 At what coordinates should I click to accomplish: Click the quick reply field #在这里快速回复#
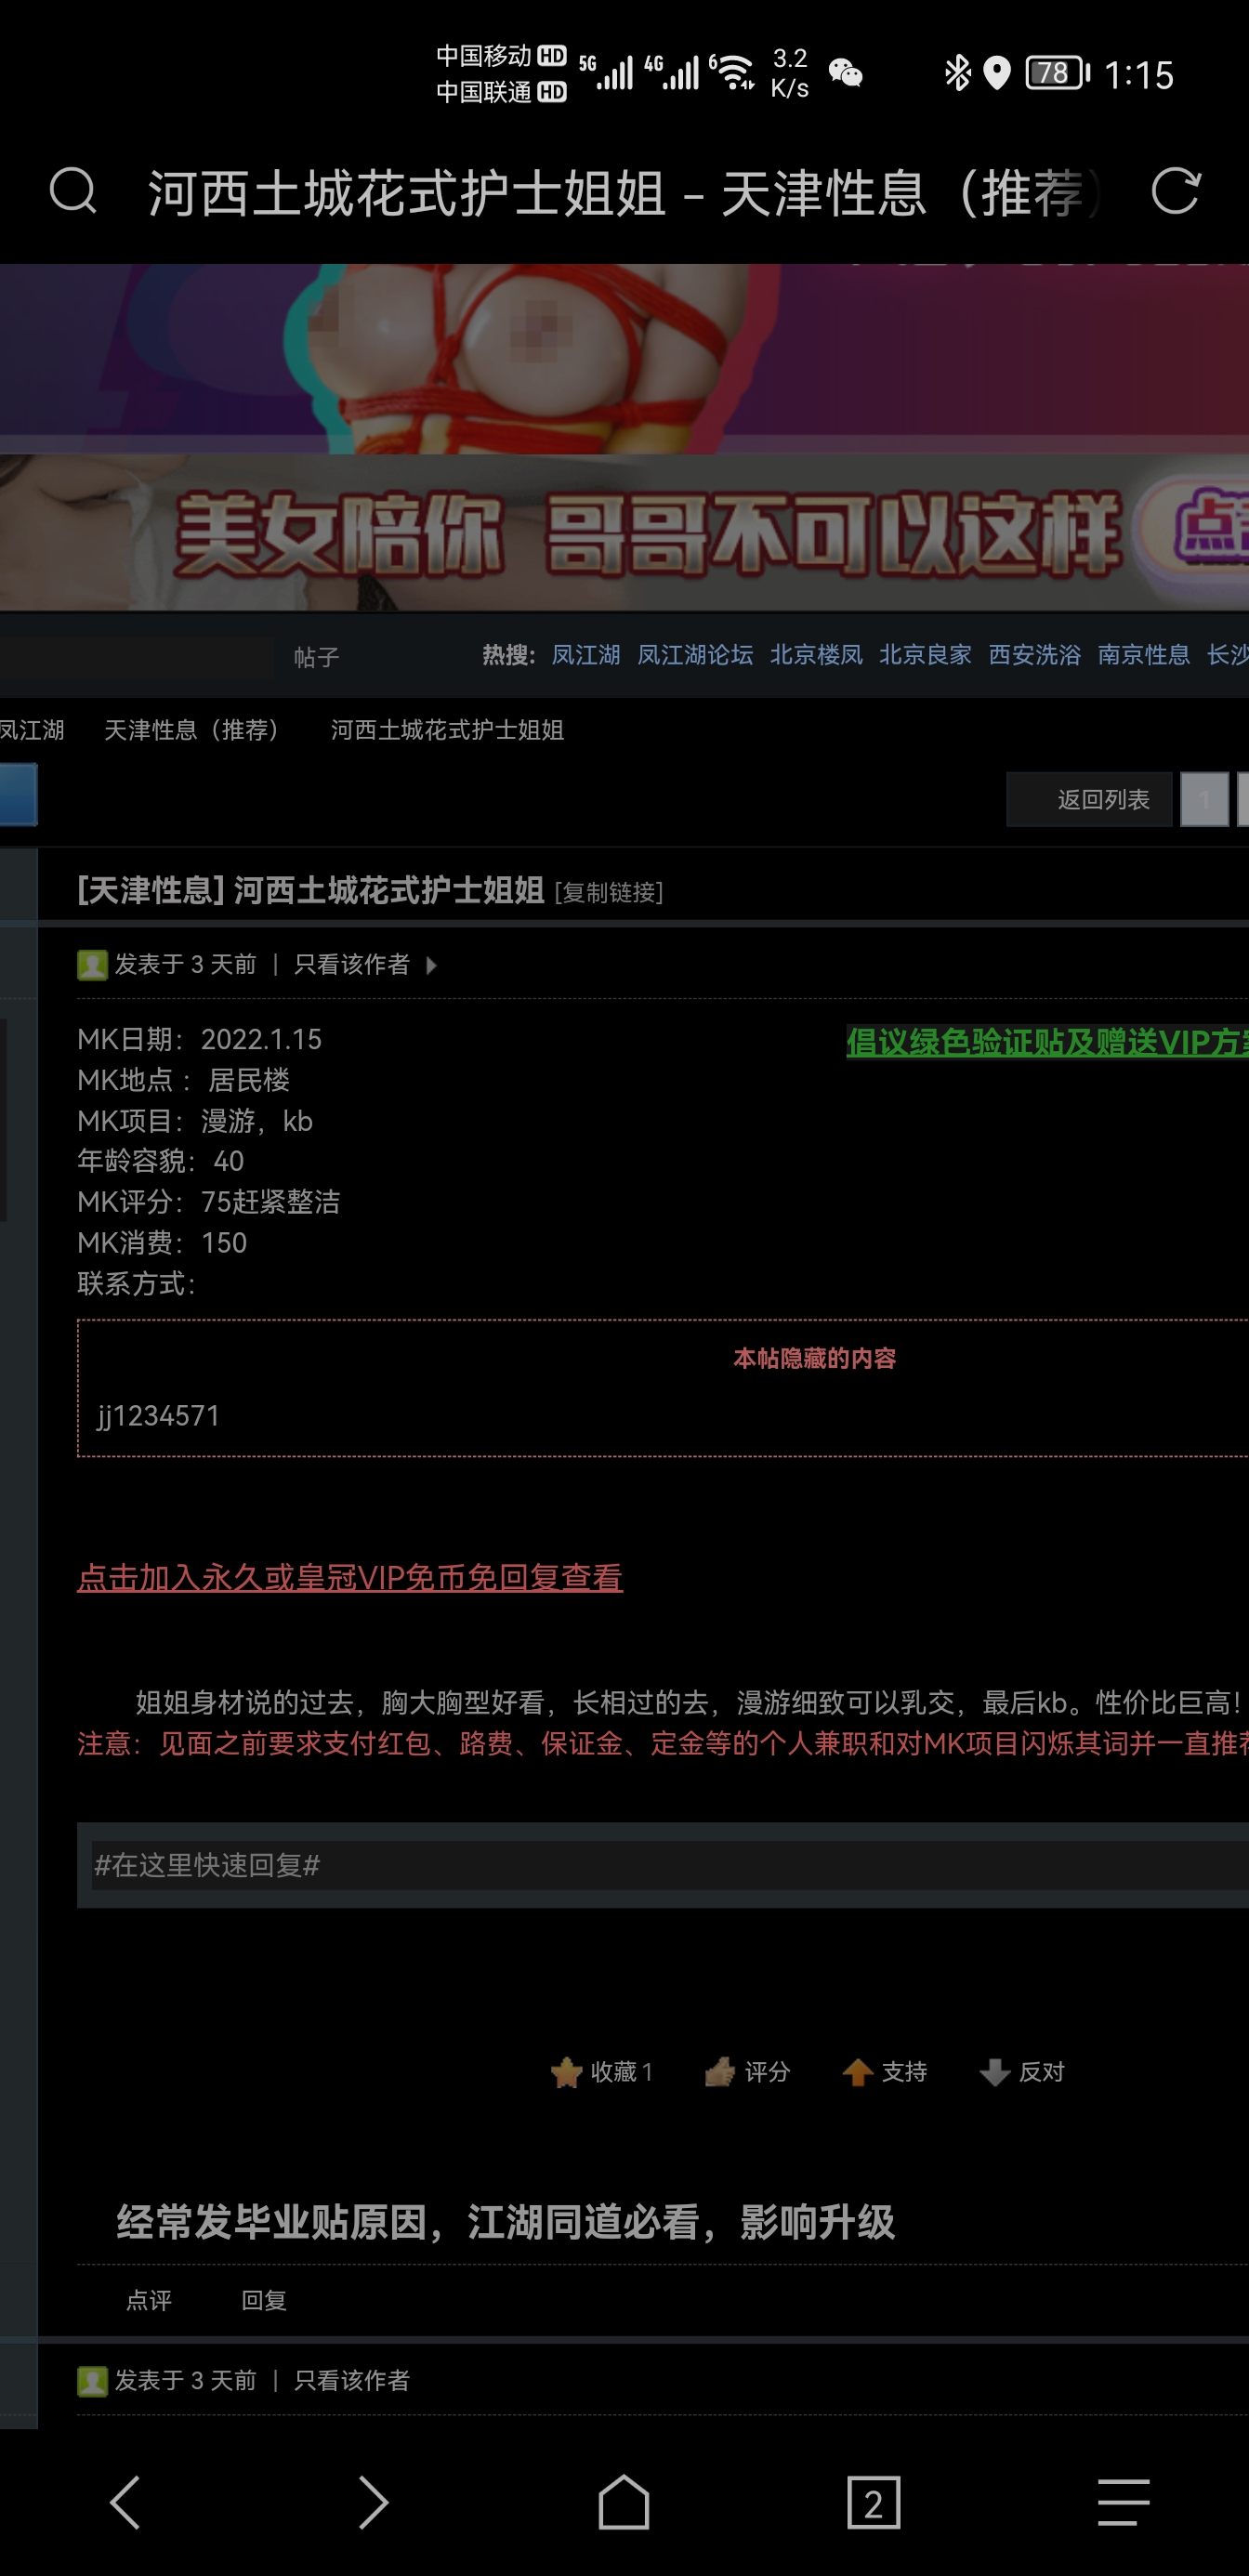(x=670, y=1865)
